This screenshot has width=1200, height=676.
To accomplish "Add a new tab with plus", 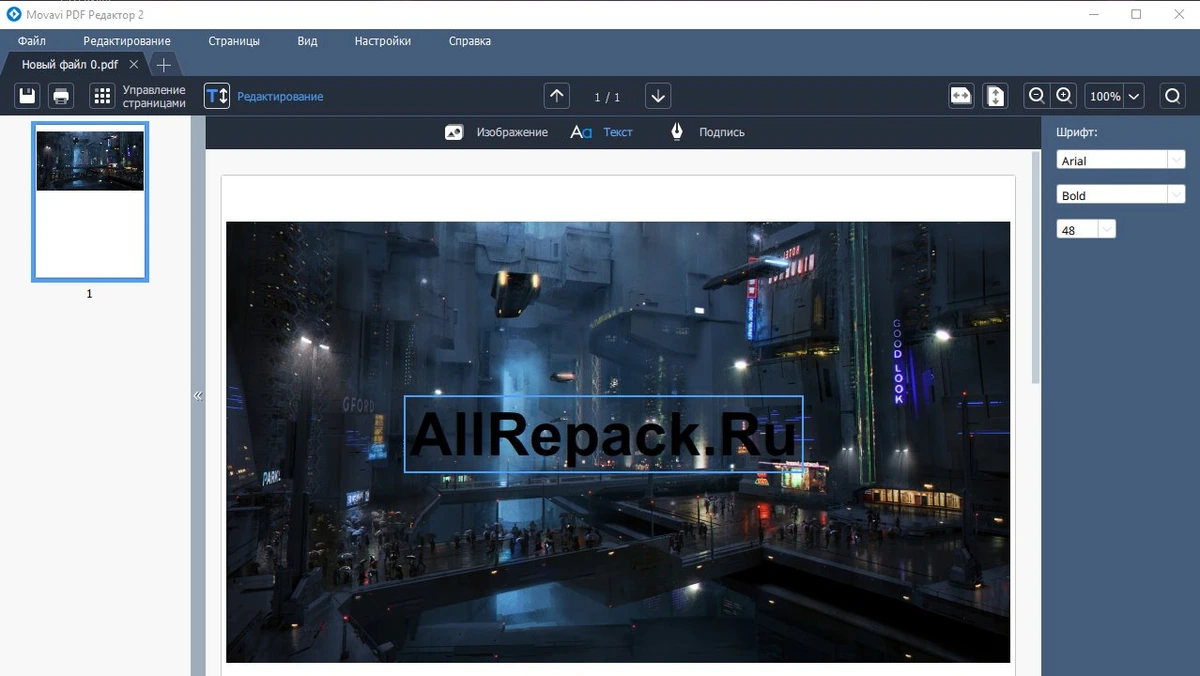I will point(164,64).
